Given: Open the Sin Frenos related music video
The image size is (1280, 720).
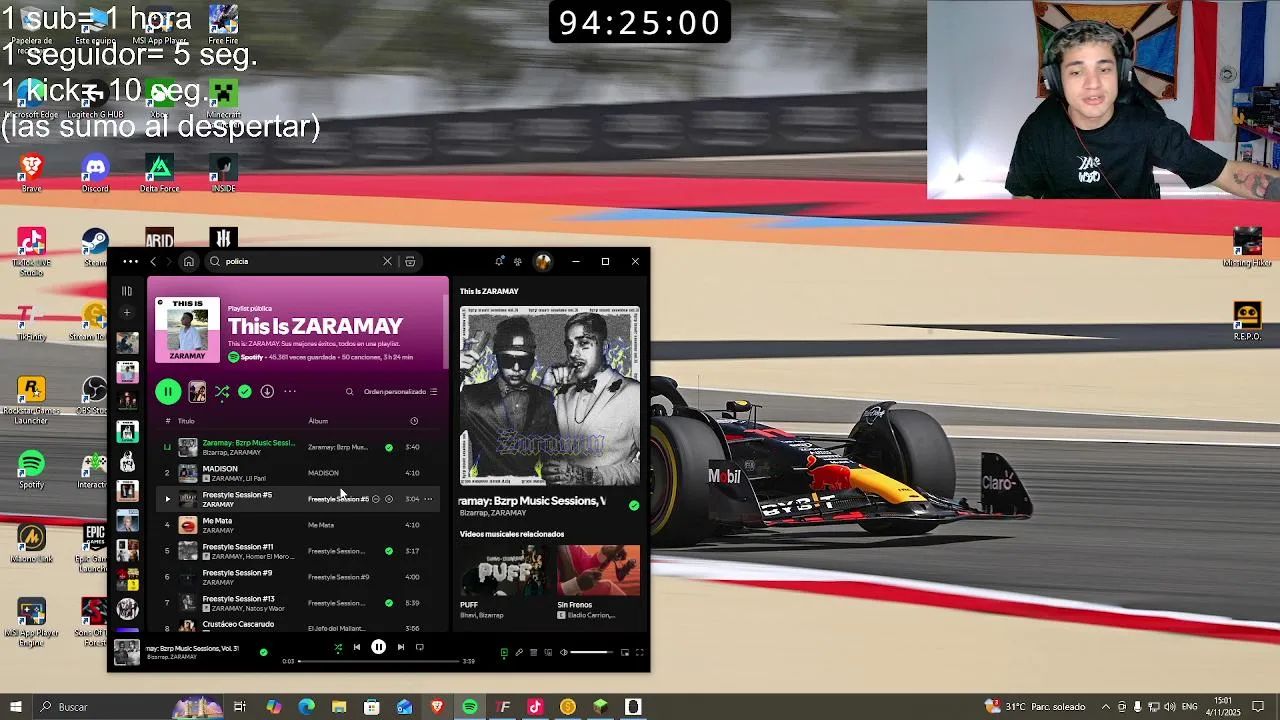Looking at the screenshot, I should click(x=598, y=570).
